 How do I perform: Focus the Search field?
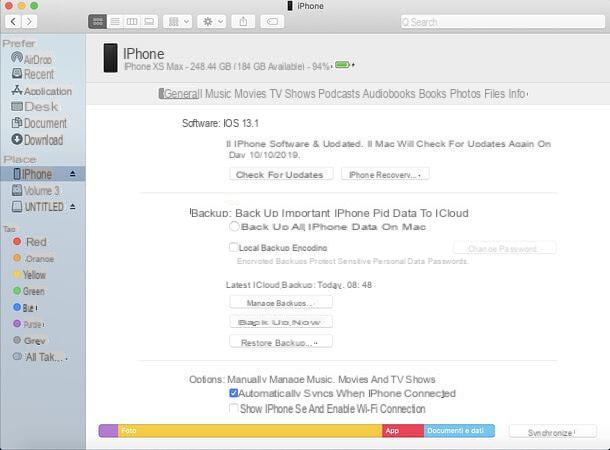pyautogui.click(x=503, y=22)
